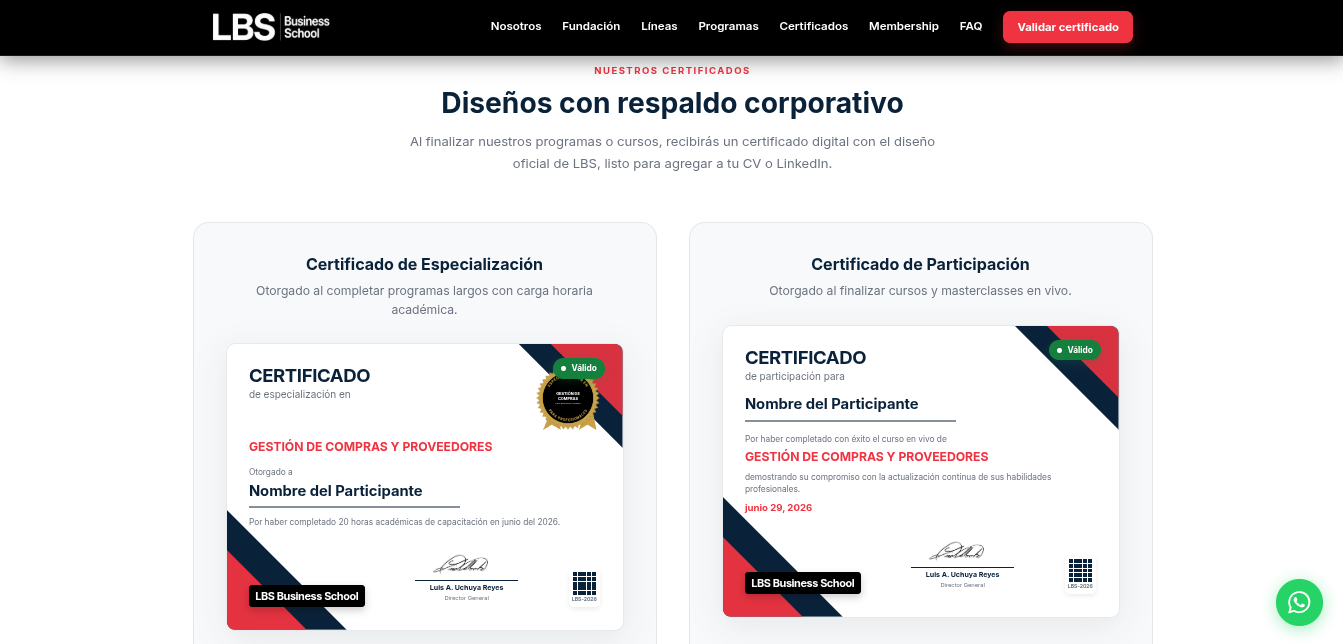Click the 'Certificado de Especialización' card heading

(424, 264)
